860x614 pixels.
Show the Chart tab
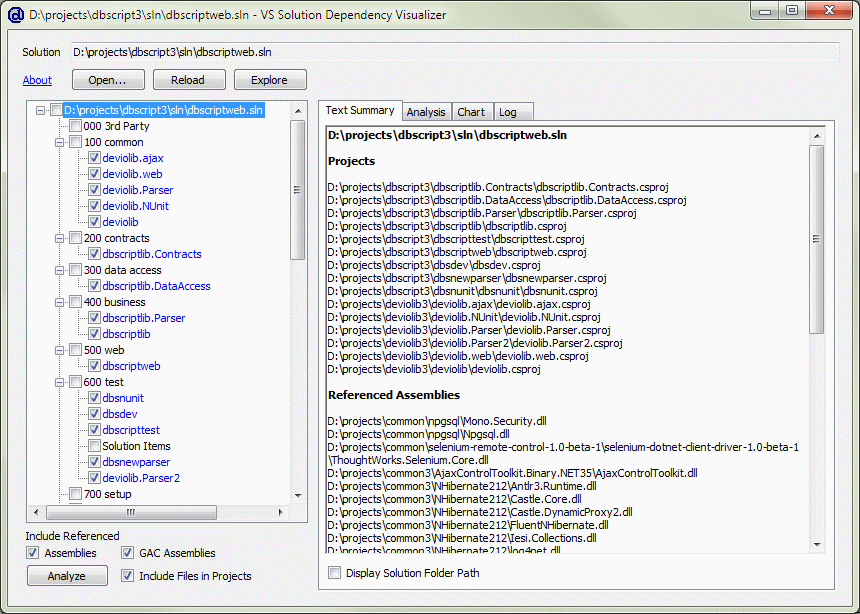click(x=472, y=112)
